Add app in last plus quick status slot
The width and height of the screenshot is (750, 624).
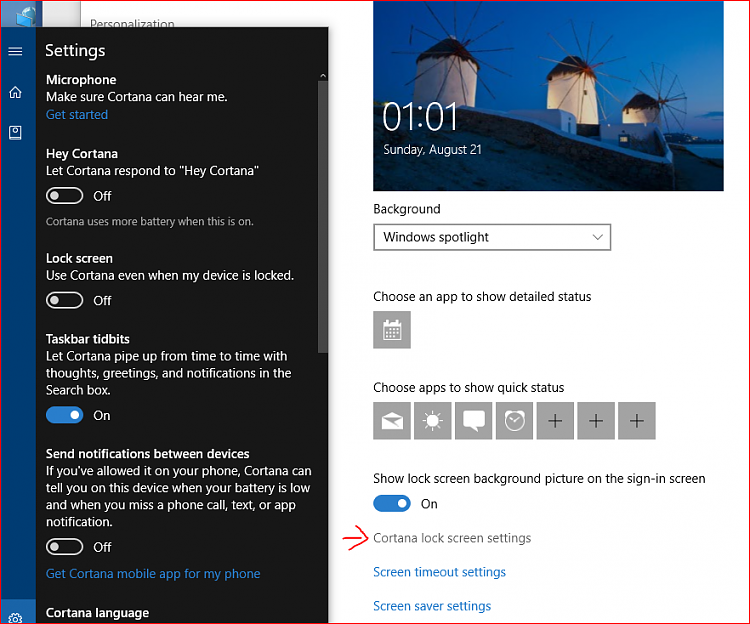[x=637, y=421]
